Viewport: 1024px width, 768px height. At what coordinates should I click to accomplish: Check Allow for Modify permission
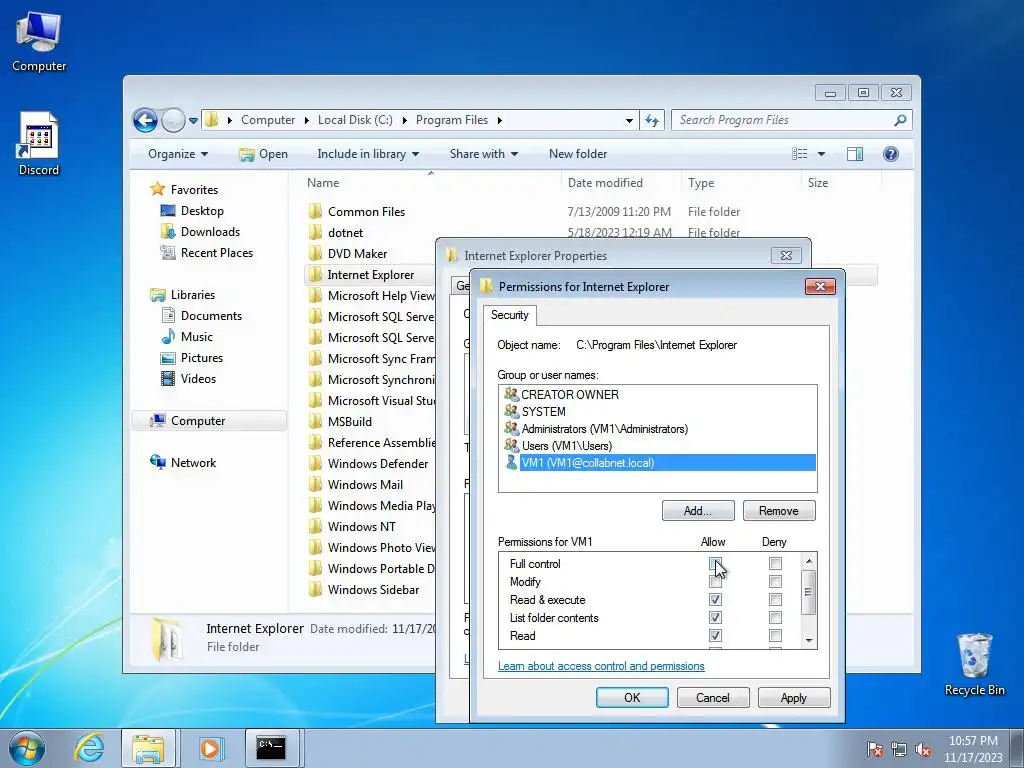[x=715, y=581]
